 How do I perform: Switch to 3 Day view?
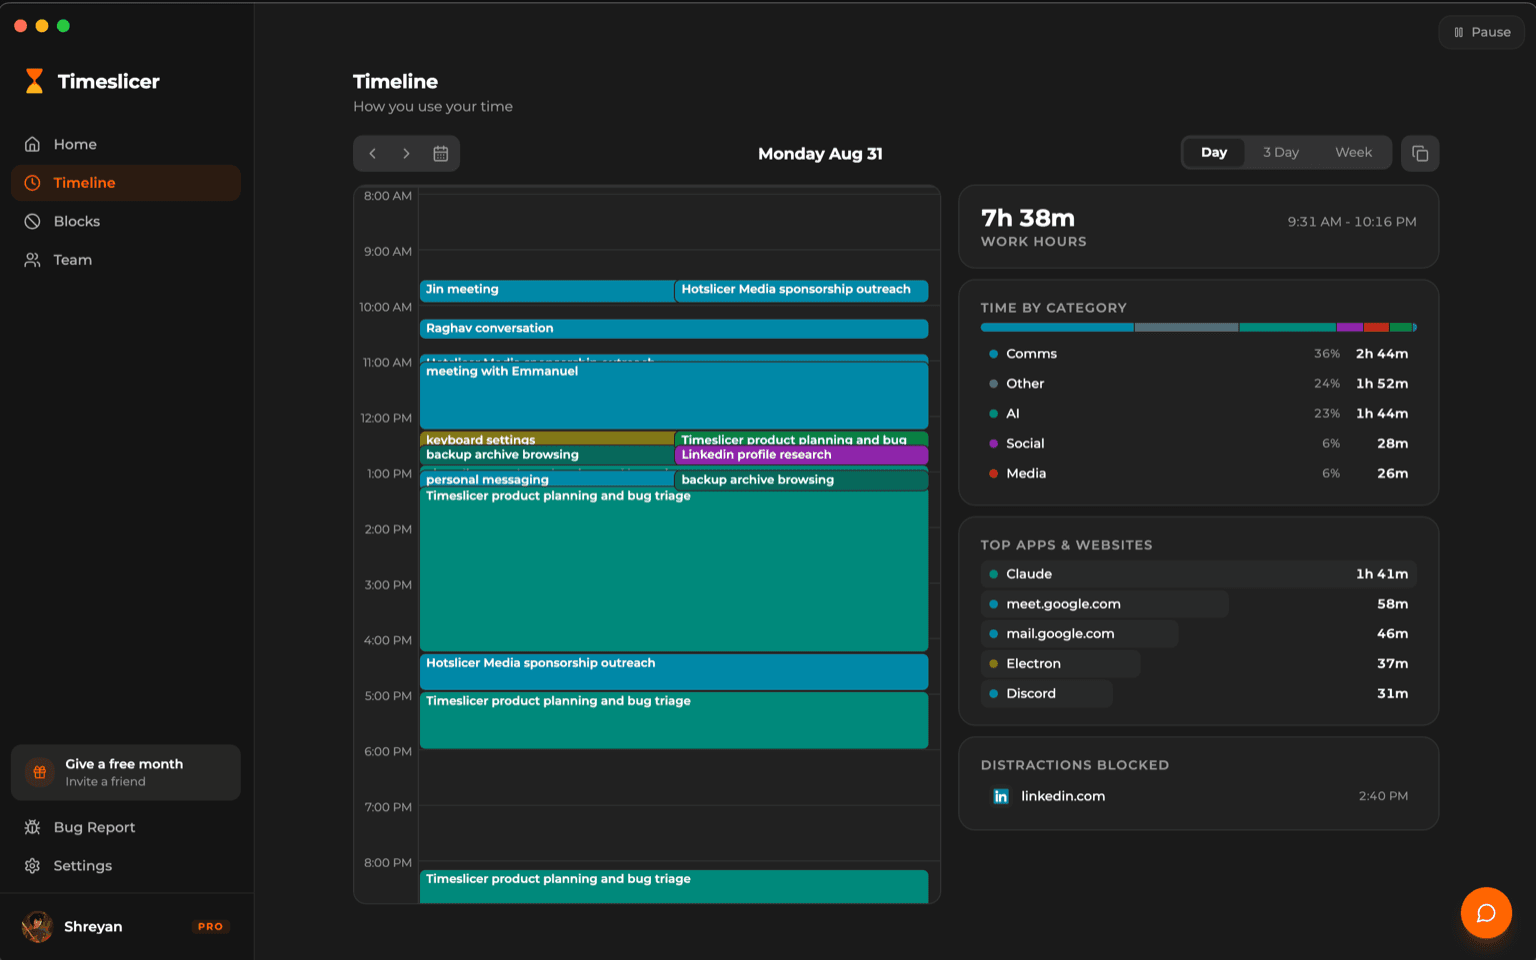coord(1280,152)
